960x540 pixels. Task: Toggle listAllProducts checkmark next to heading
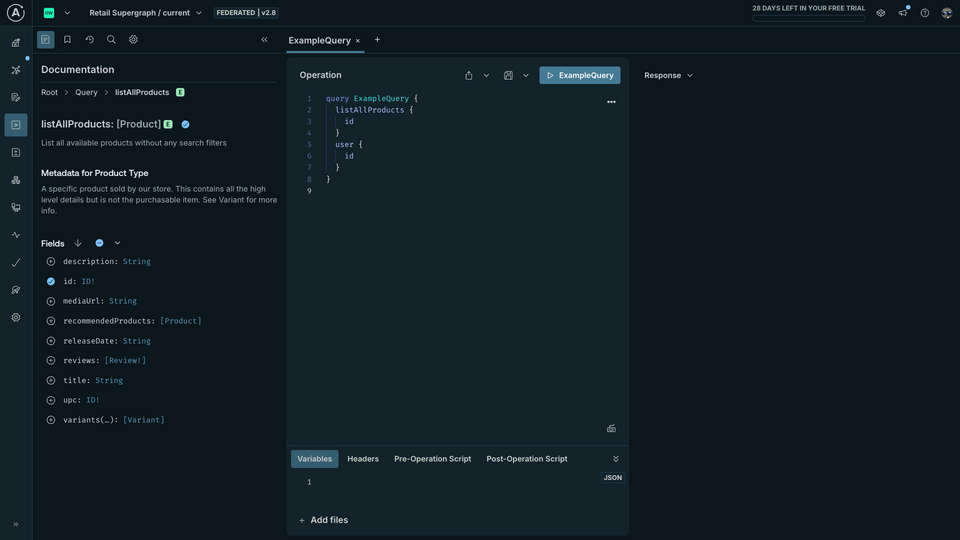186,124
